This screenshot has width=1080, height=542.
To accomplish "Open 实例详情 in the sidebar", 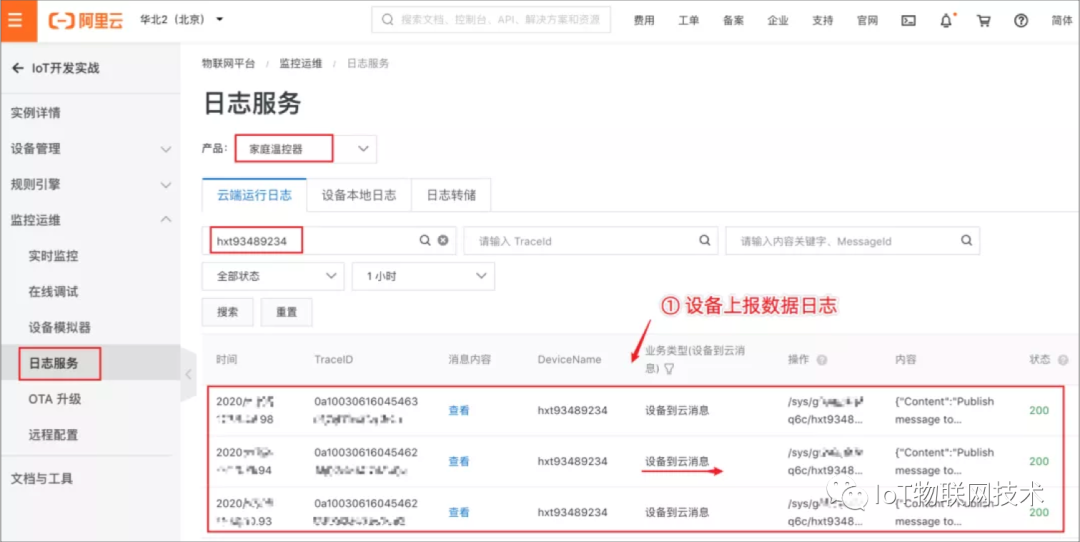I will click(x=35, y=112).
